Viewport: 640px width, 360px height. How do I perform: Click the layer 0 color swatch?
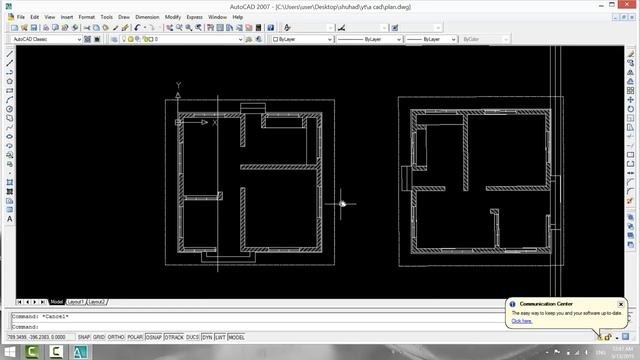coord(150,39)
